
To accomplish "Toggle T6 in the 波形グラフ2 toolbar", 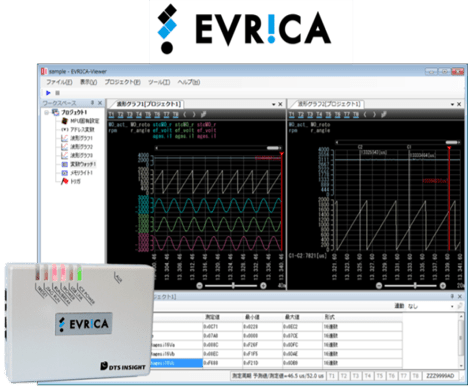I will [338, 115].
